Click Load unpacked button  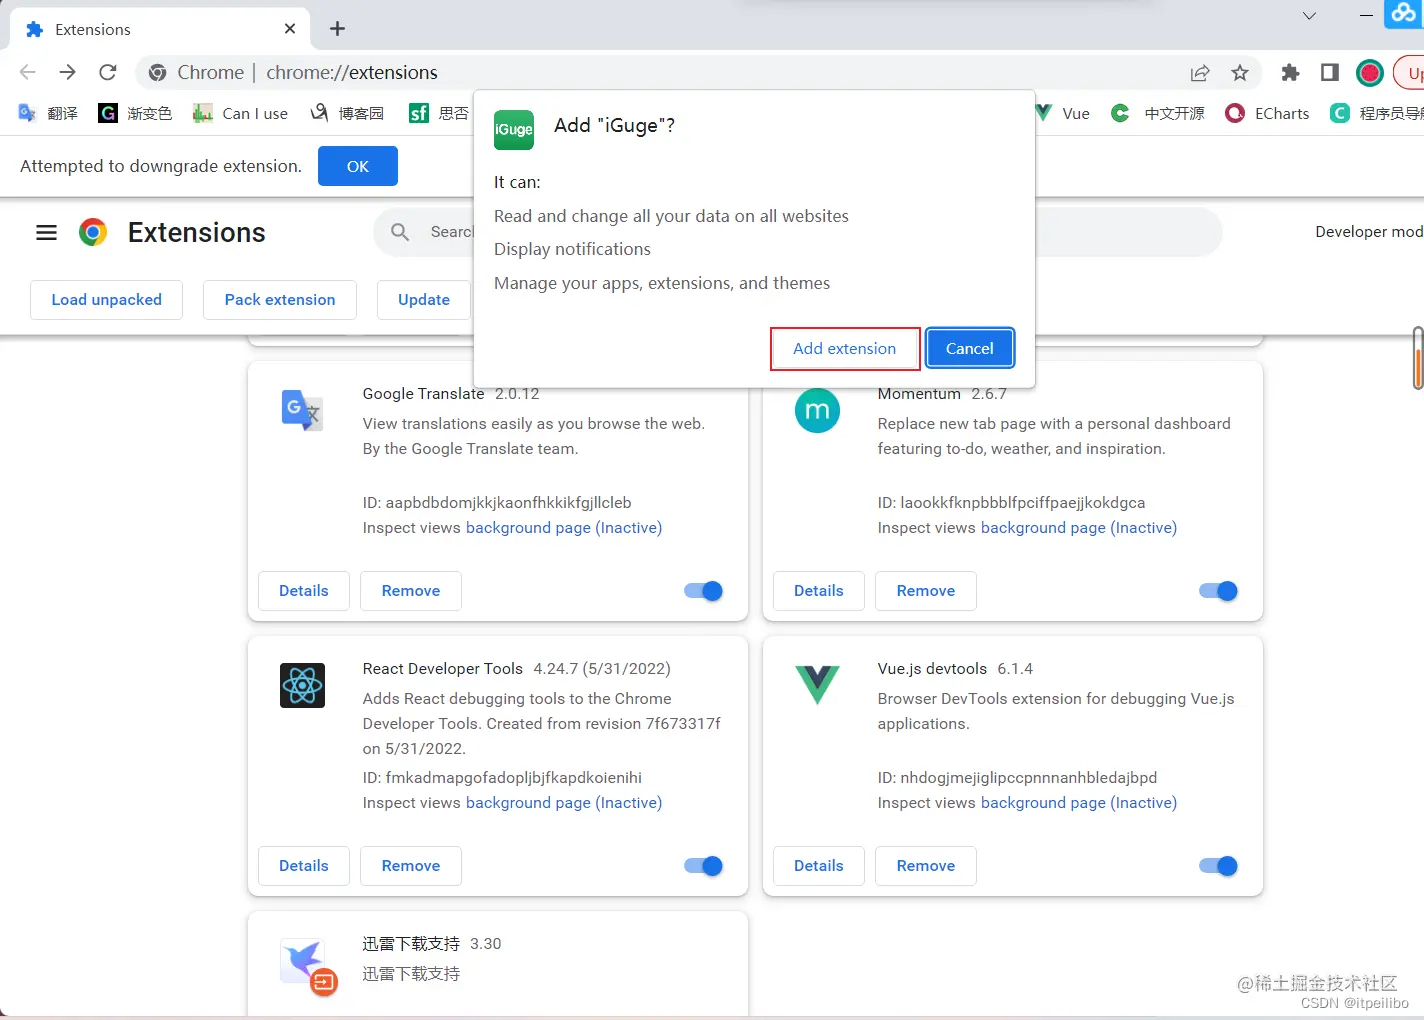click(106, 300)
